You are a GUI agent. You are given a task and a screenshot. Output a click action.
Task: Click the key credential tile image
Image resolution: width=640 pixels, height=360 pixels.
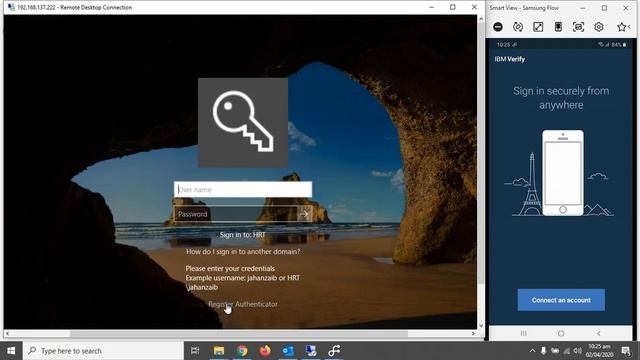(x=243, y=123)
